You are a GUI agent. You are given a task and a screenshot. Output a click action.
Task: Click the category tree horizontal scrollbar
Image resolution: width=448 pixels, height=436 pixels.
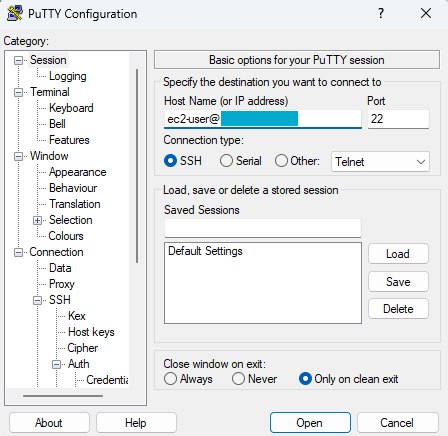pos(63,396)
